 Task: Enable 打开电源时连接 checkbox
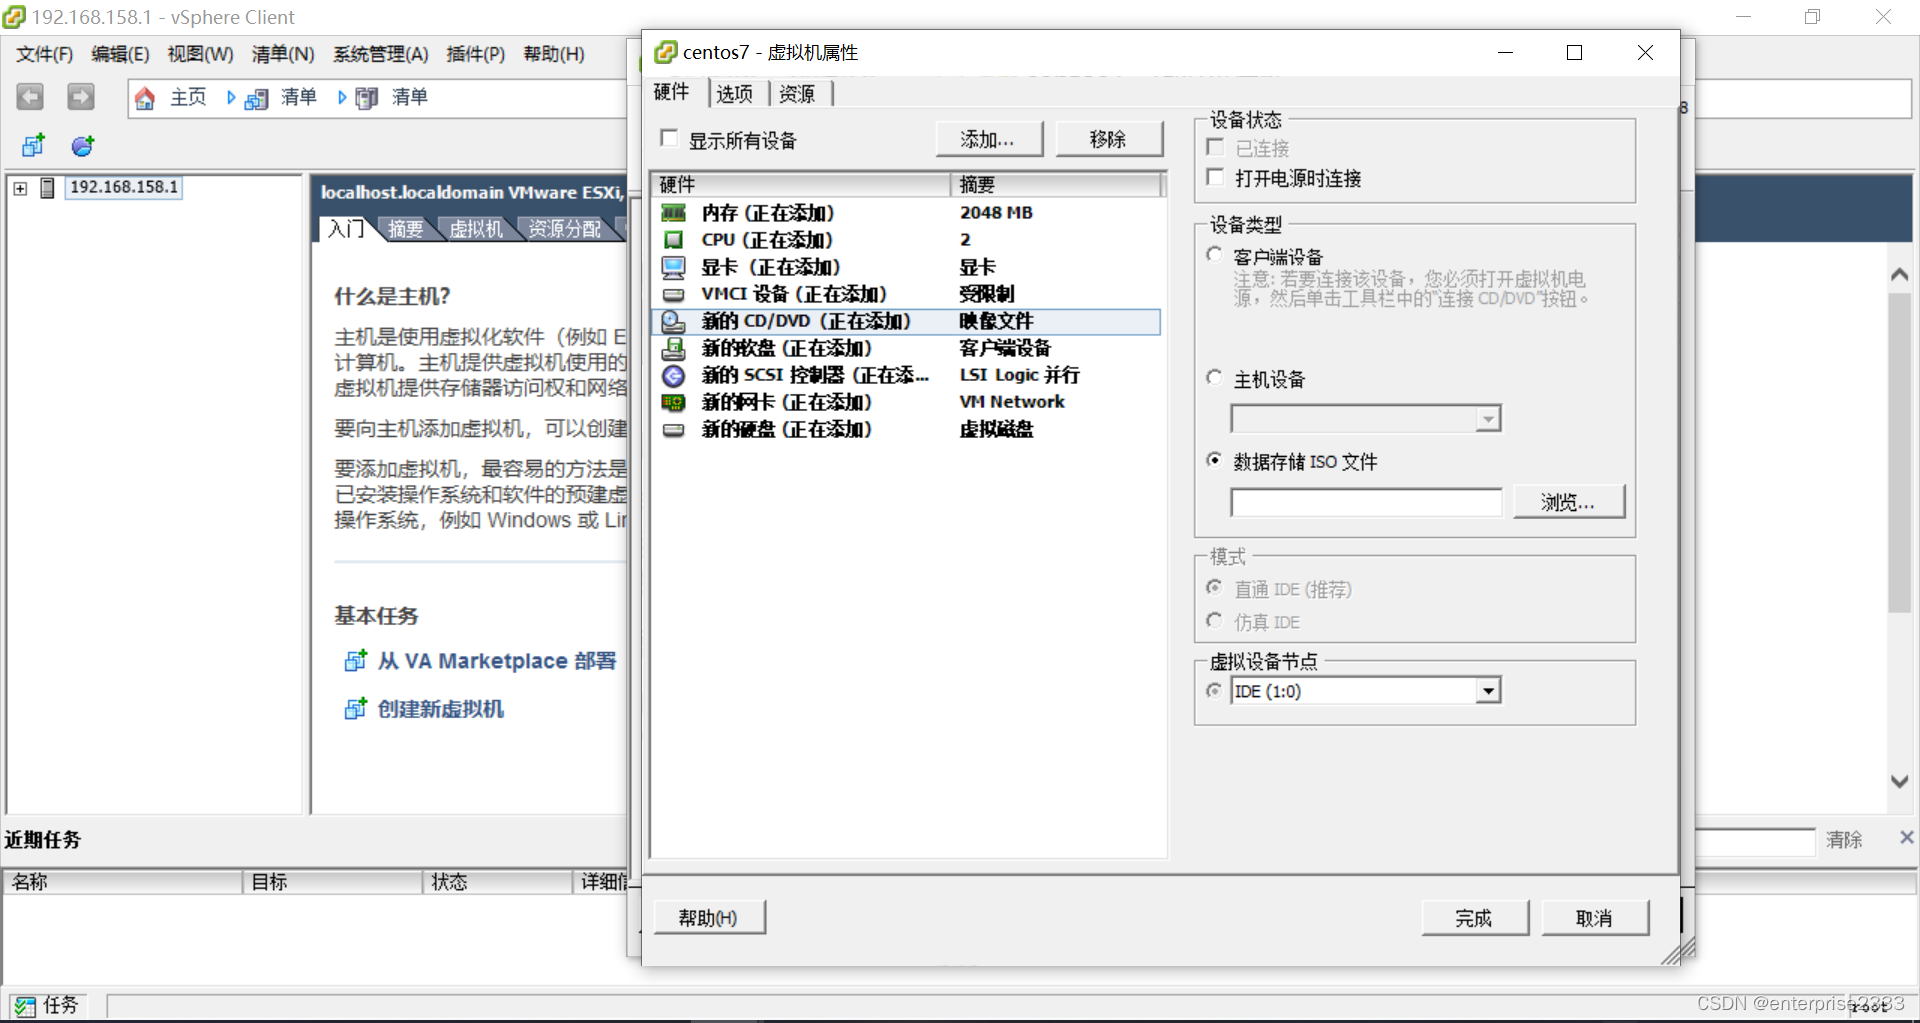[x=1215, y=177]
